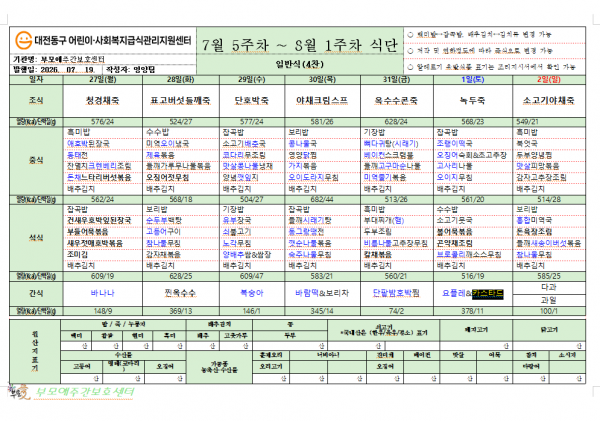Click the '석식' row label

tap(36, 238)
